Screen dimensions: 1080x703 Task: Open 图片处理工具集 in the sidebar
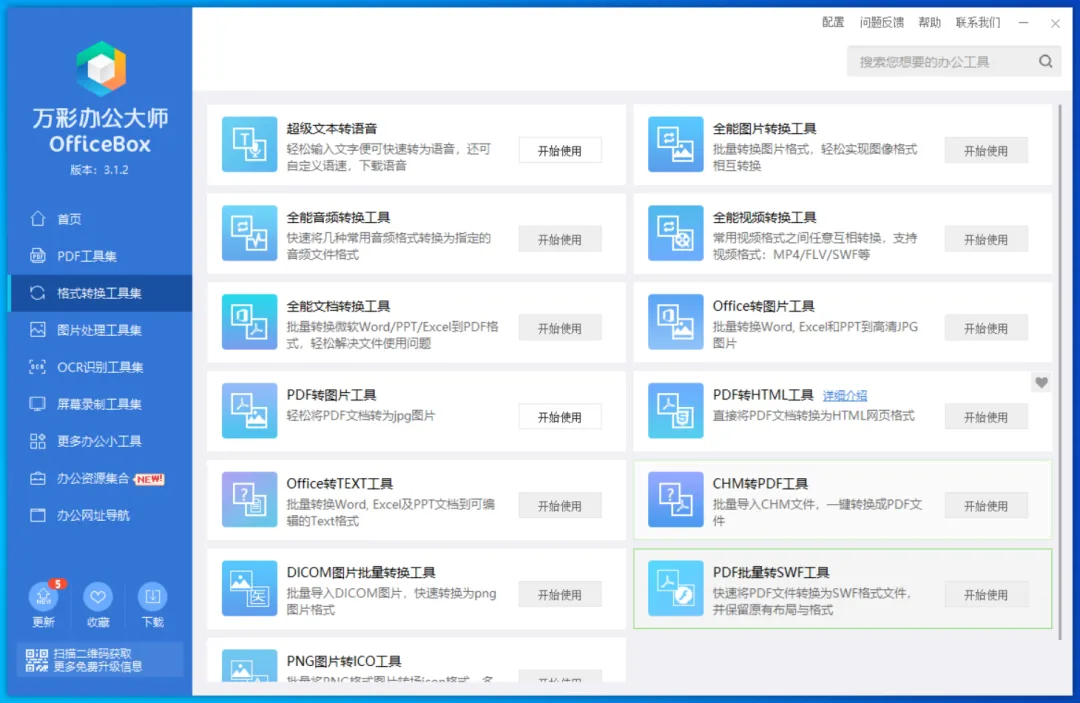[100, 330]
